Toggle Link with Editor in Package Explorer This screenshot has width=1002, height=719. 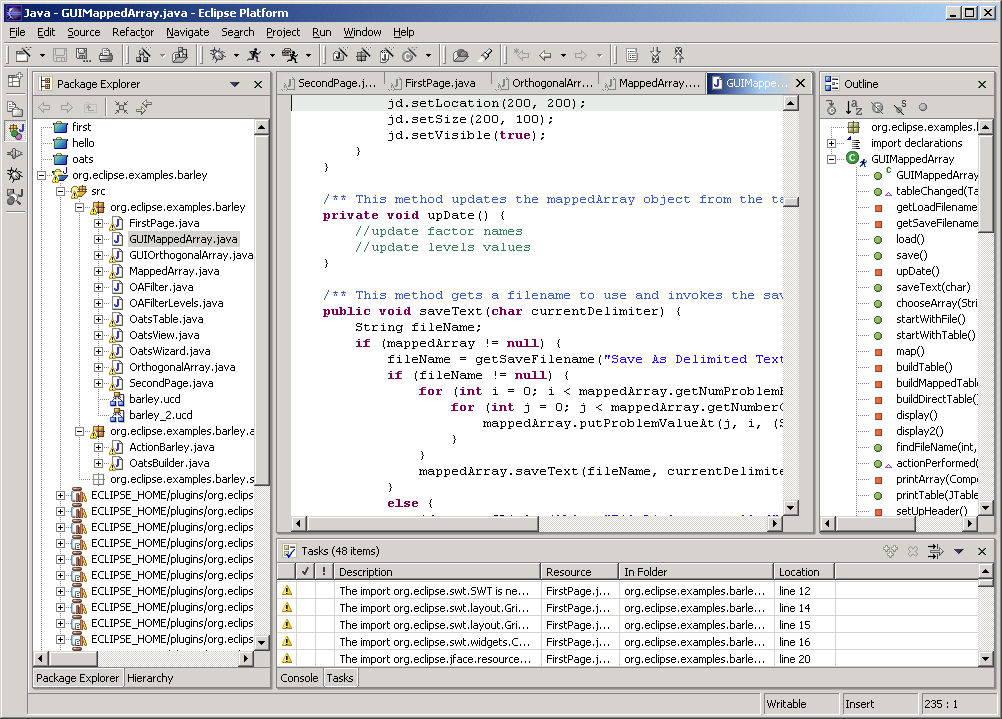point(144,108)
